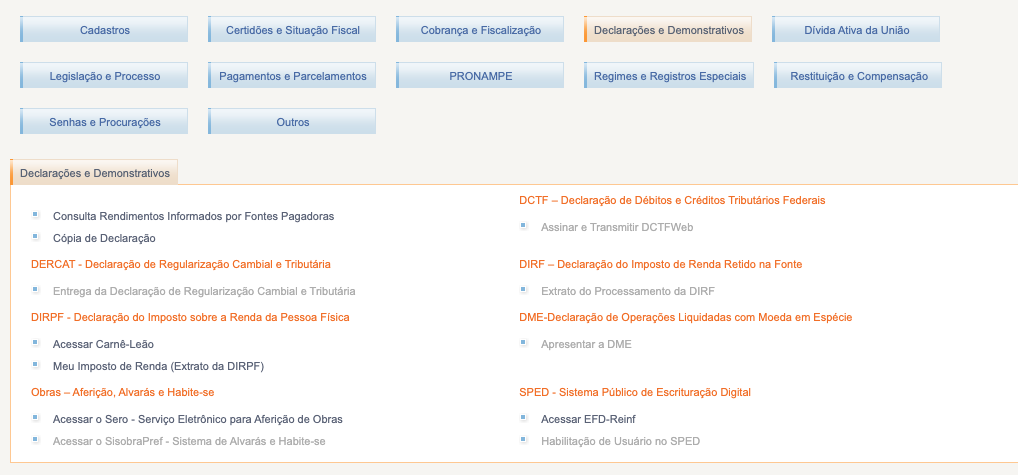This screenshot has width=1018, height=475.
Task: Open Pagamentos e Parcelamentos category
Action: click(x=292, y=76)
